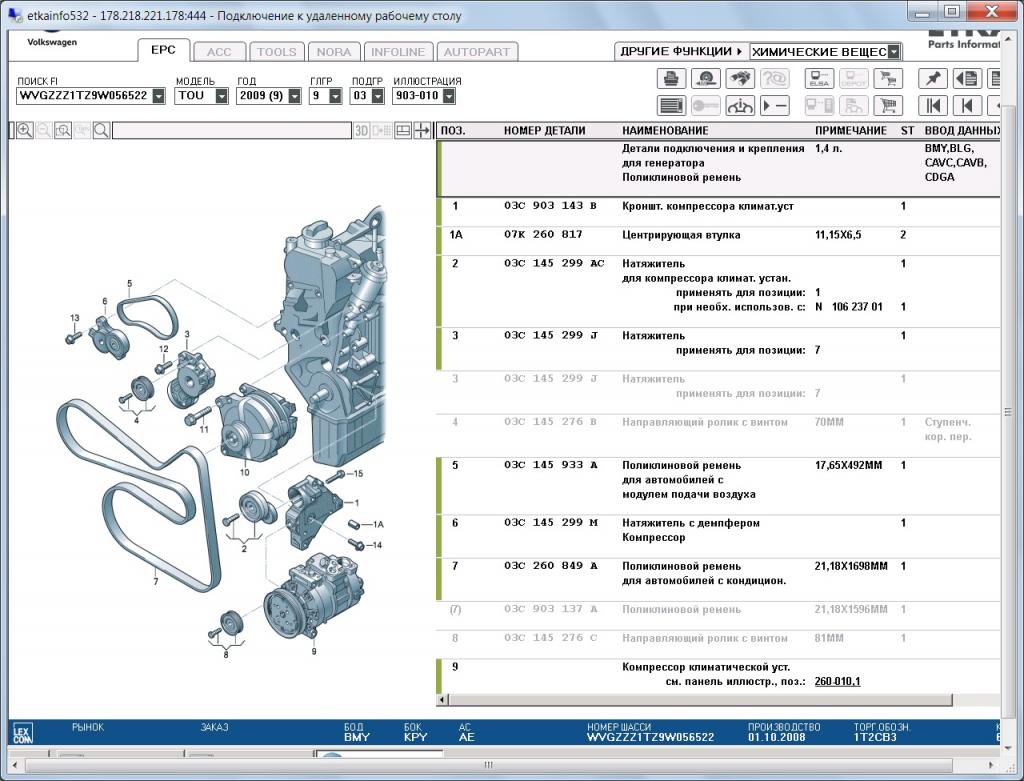Viewport: 1024px width, 781px height.
Task: Click the НАИМЕНОВАНИЕ column header
Action: (665, 131)
